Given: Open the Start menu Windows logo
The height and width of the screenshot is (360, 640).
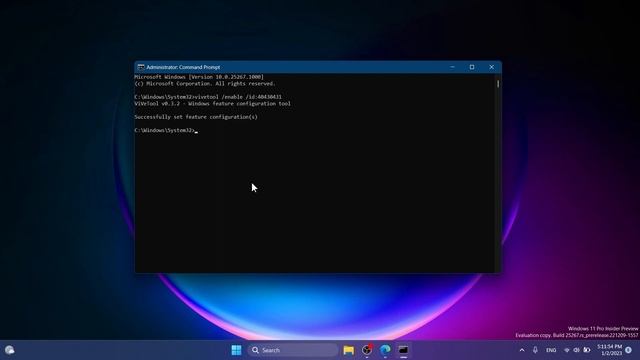Looking at the screenshot, I should pyautogui.click(x=236, y=350).
